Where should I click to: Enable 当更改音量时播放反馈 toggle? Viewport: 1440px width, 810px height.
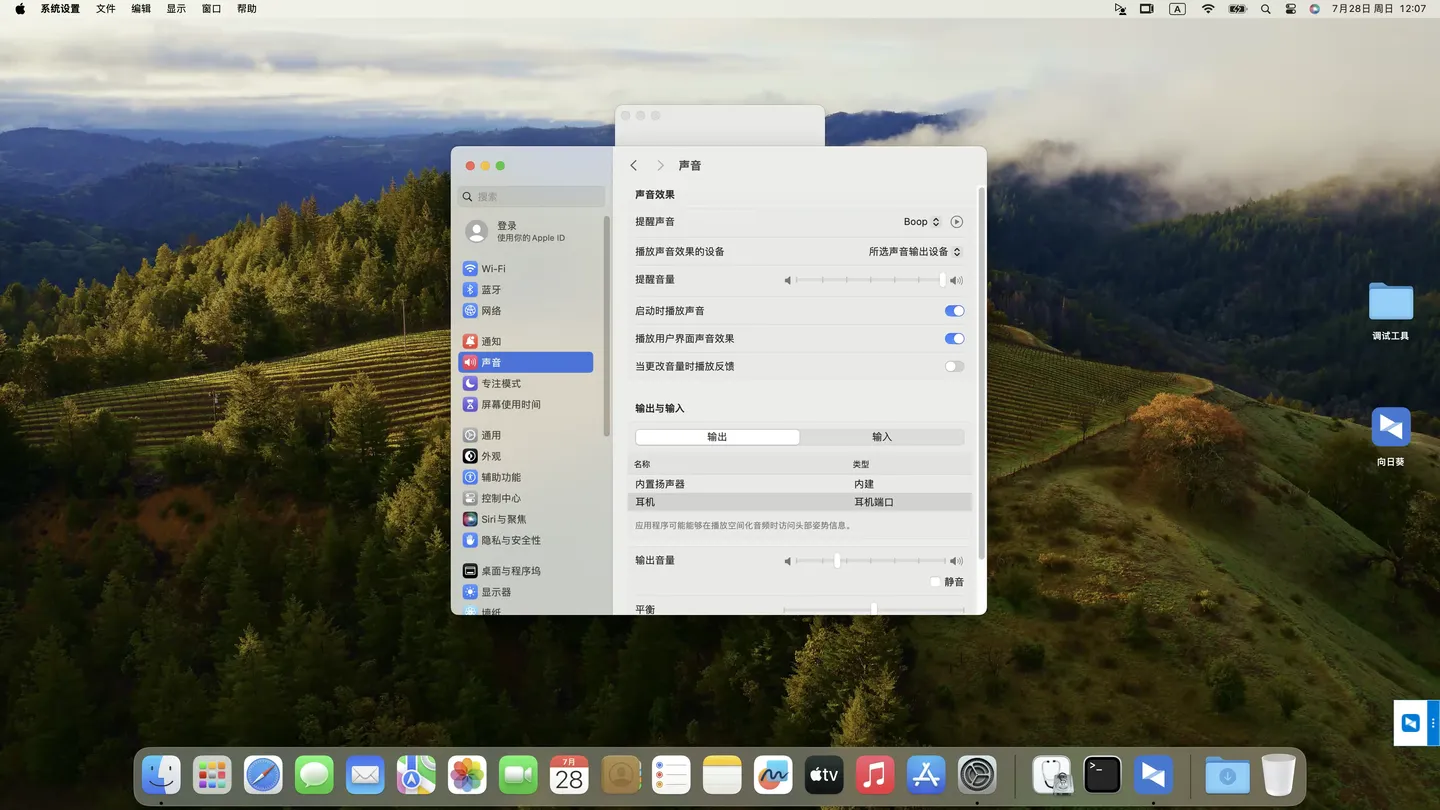tap(954, 367)
